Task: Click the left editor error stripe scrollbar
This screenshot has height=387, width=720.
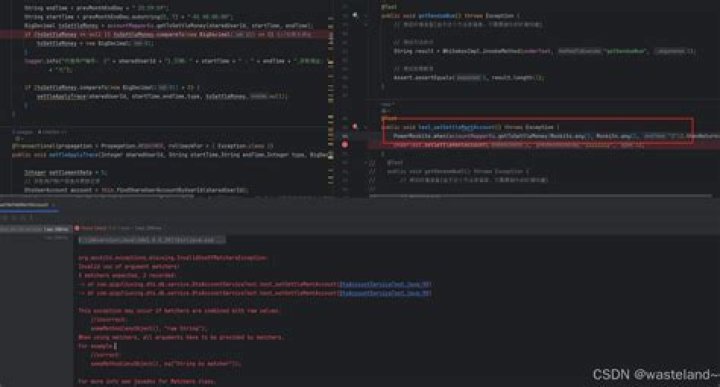Action: click(331, 99)
